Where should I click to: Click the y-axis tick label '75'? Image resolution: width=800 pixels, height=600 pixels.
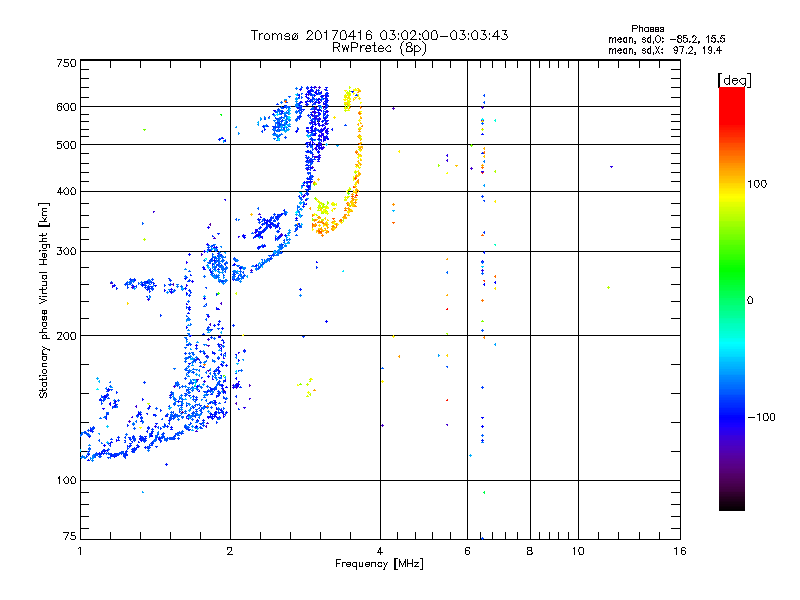tap(70, 536)
